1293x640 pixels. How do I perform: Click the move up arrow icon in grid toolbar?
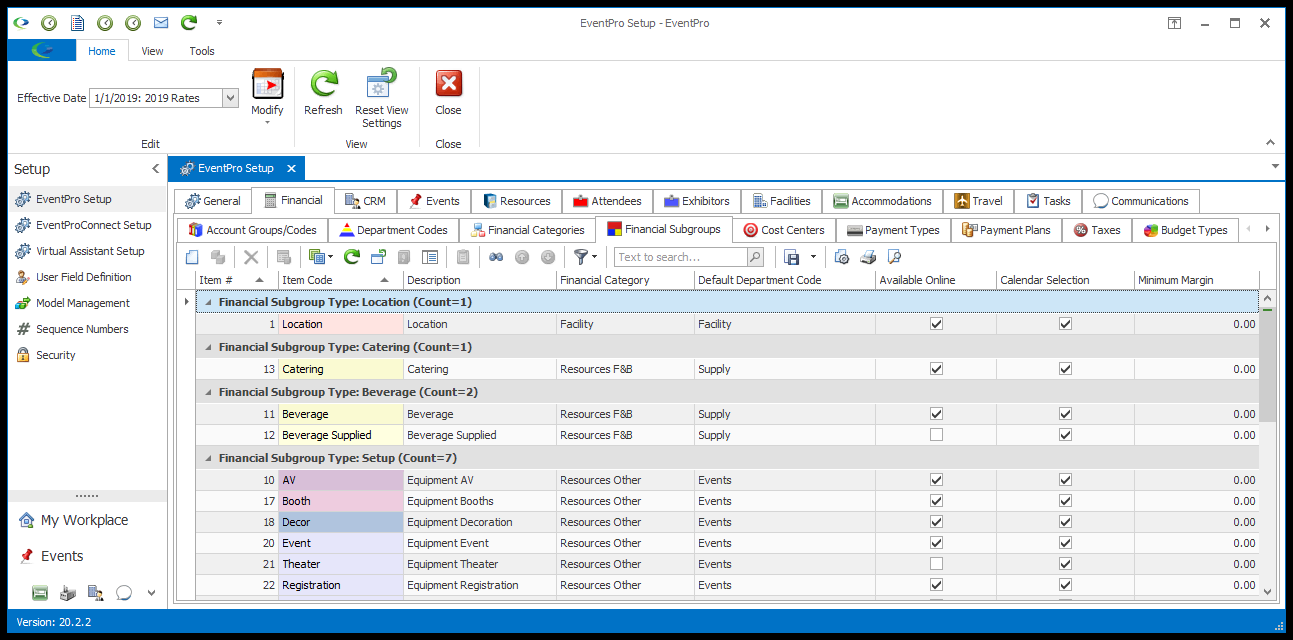pos(522,257)
